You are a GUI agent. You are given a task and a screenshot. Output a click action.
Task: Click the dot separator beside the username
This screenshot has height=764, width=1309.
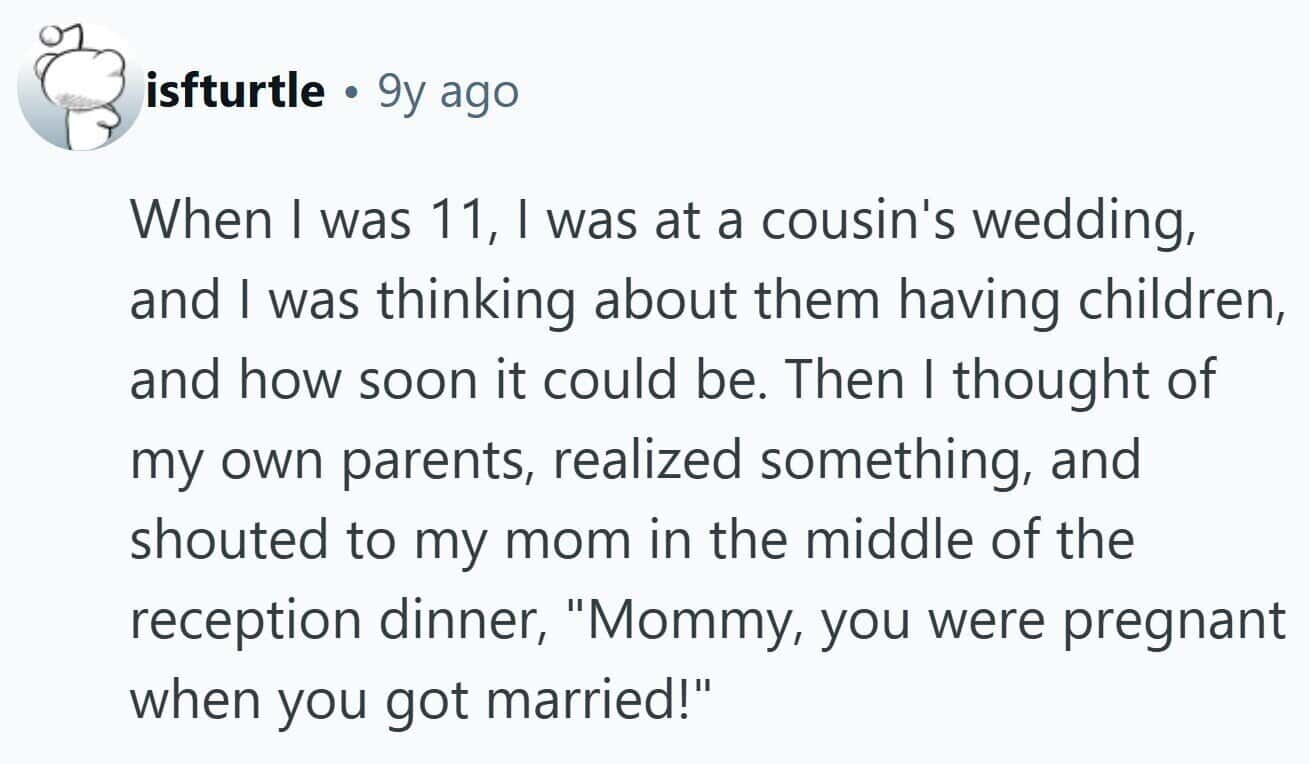[351, 93]
